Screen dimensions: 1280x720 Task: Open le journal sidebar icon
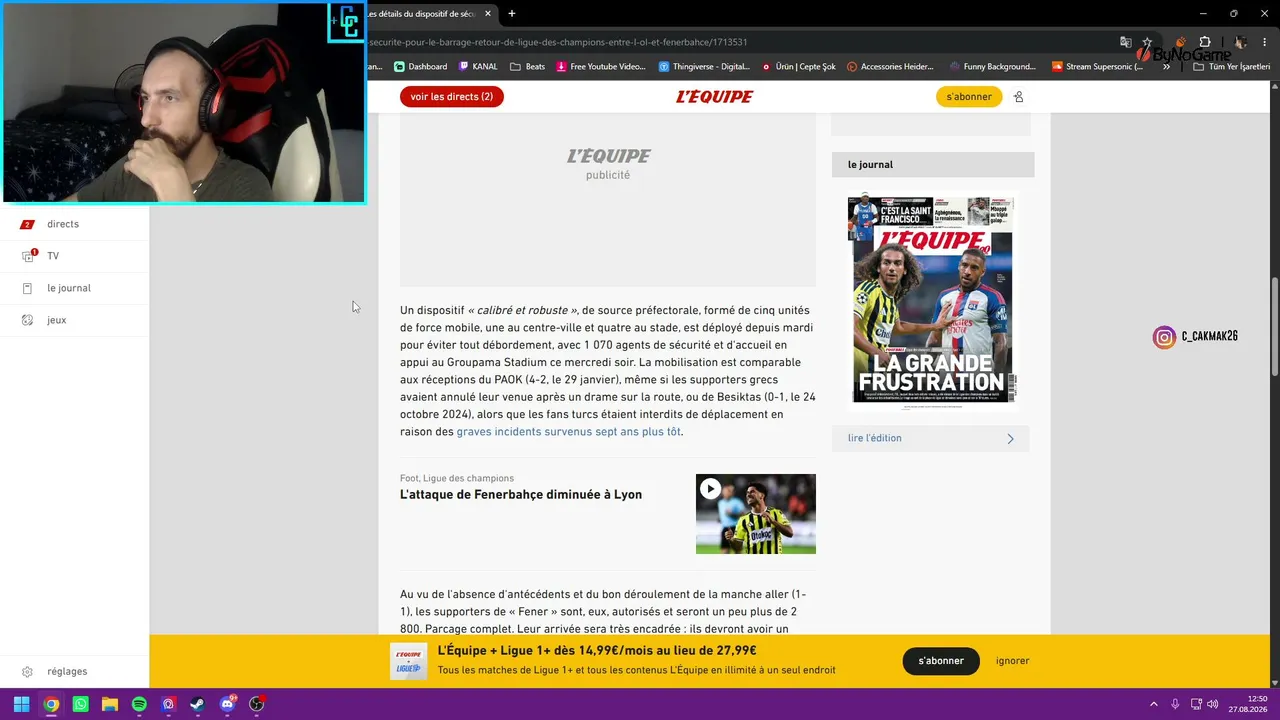[x=27, y=288]
